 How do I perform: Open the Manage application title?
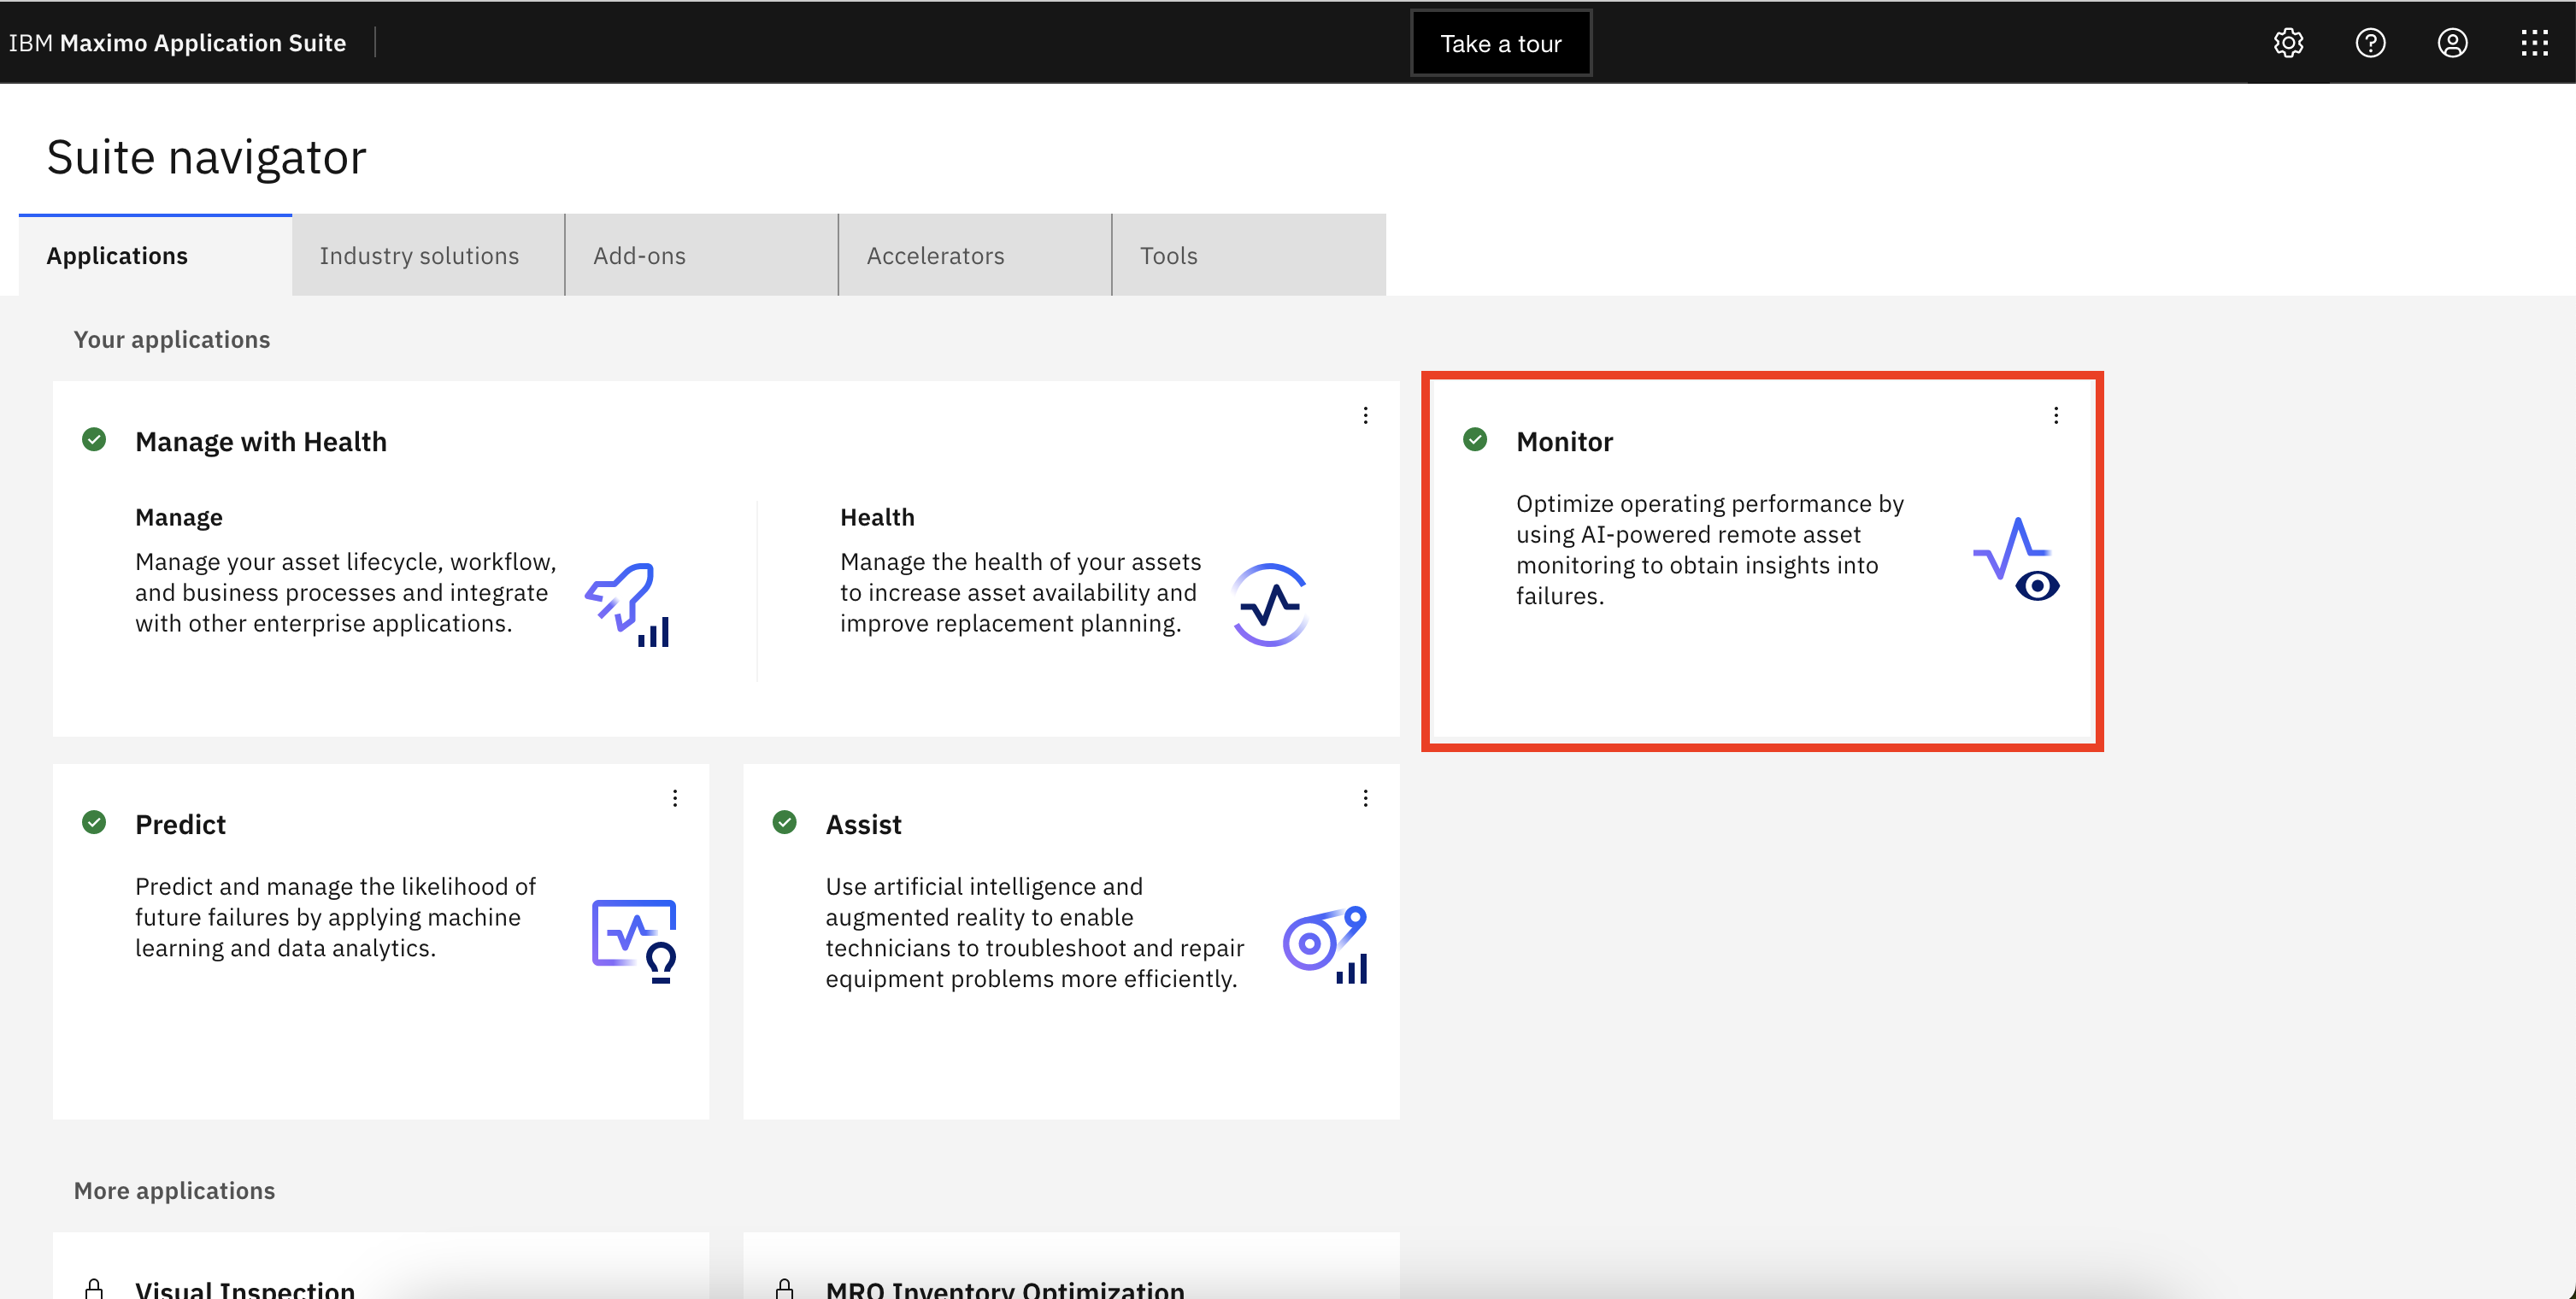pos(179,517)
